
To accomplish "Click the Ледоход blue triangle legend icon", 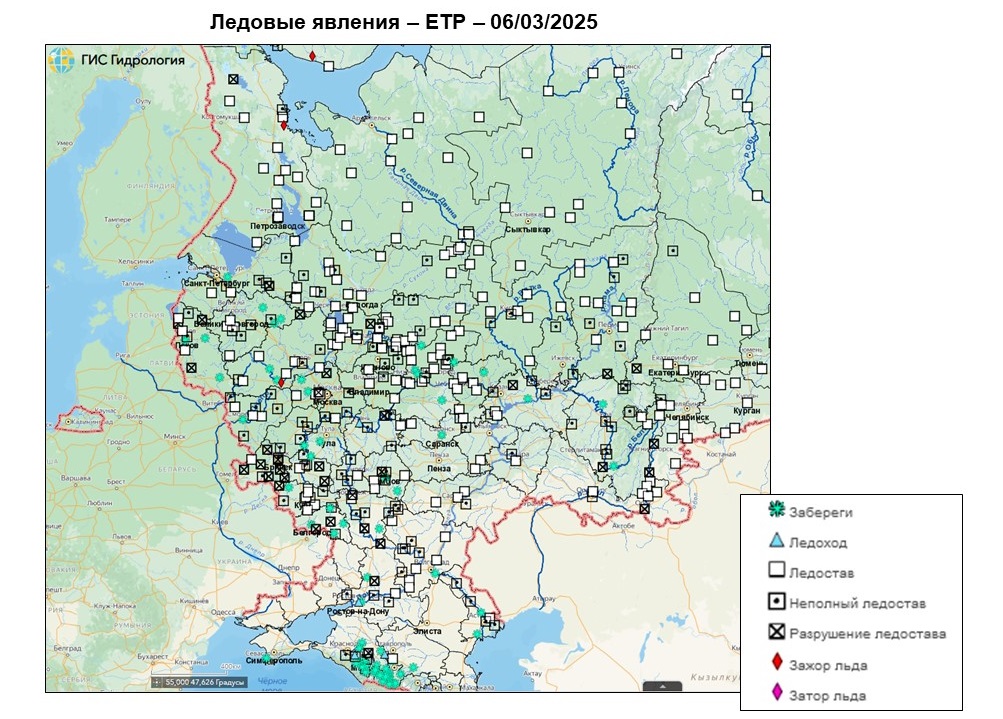I will click(x=776, y=542).
